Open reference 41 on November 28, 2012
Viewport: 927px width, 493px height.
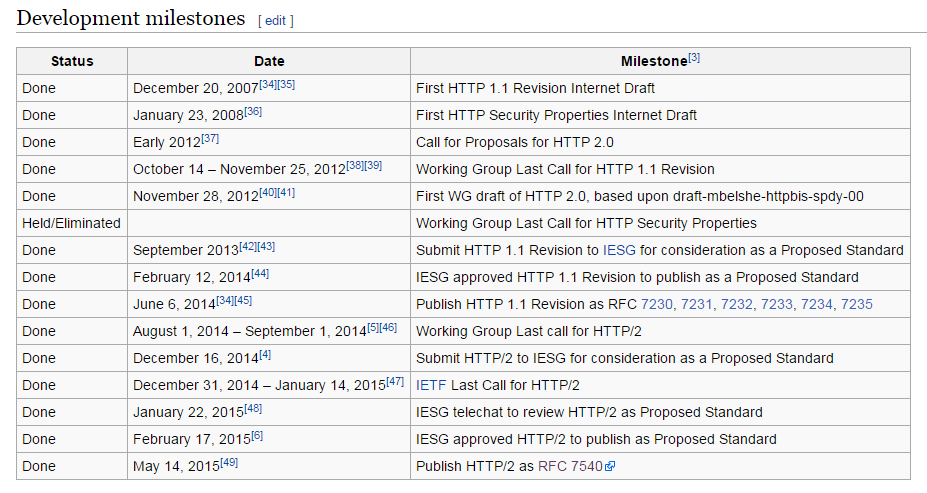pos(286,193)
